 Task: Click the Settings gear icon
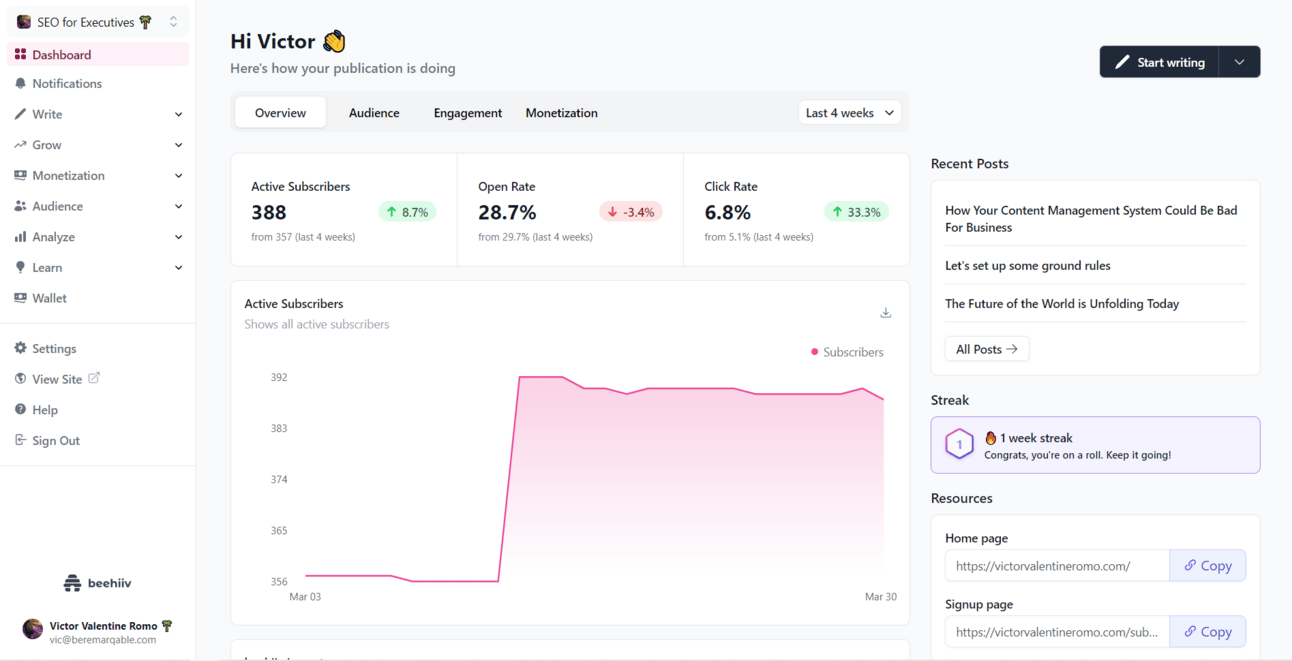point(20,349)
